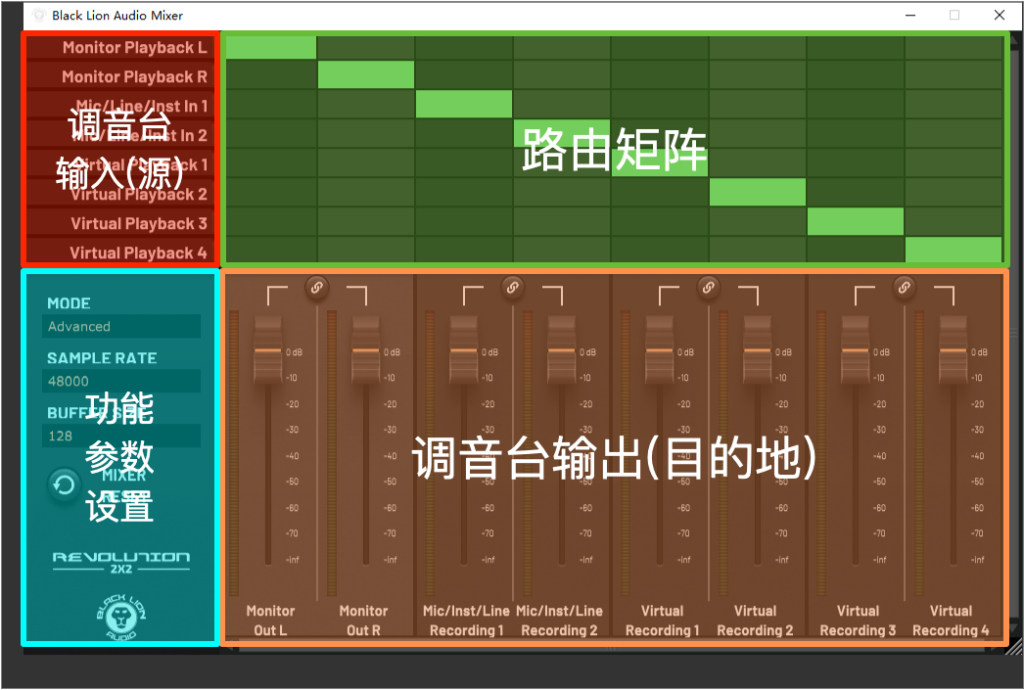Disable Monitor Playback R to Monitor Out R cell
This screenshot has width=1024, height=690.
click(366, 75)
